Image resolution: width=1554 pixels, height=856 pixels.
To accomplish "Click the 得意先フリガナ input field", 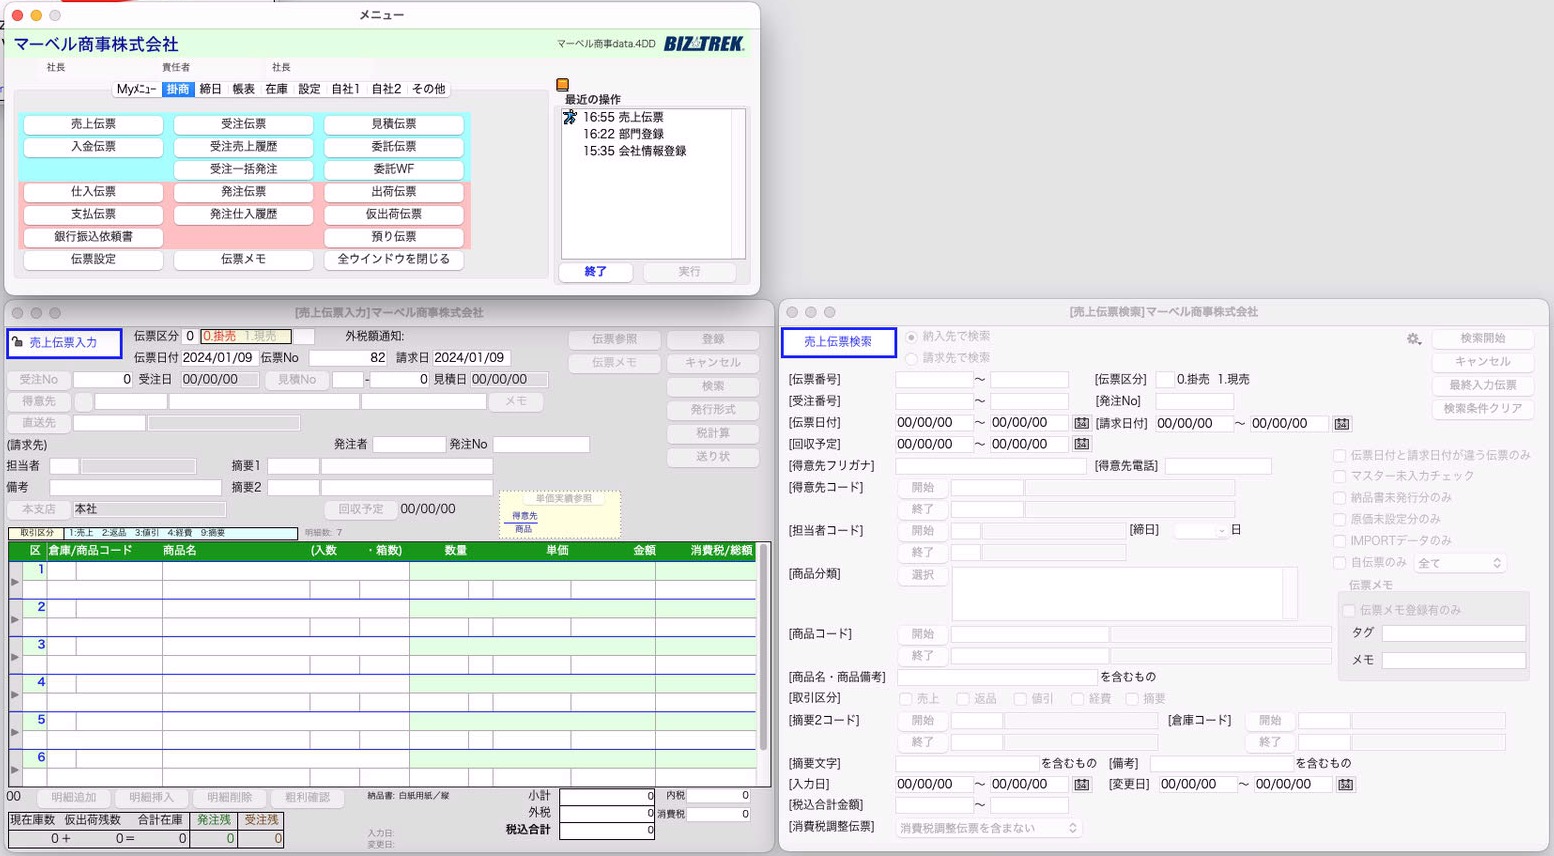I will pyautogui.click(x=990, y=466).
